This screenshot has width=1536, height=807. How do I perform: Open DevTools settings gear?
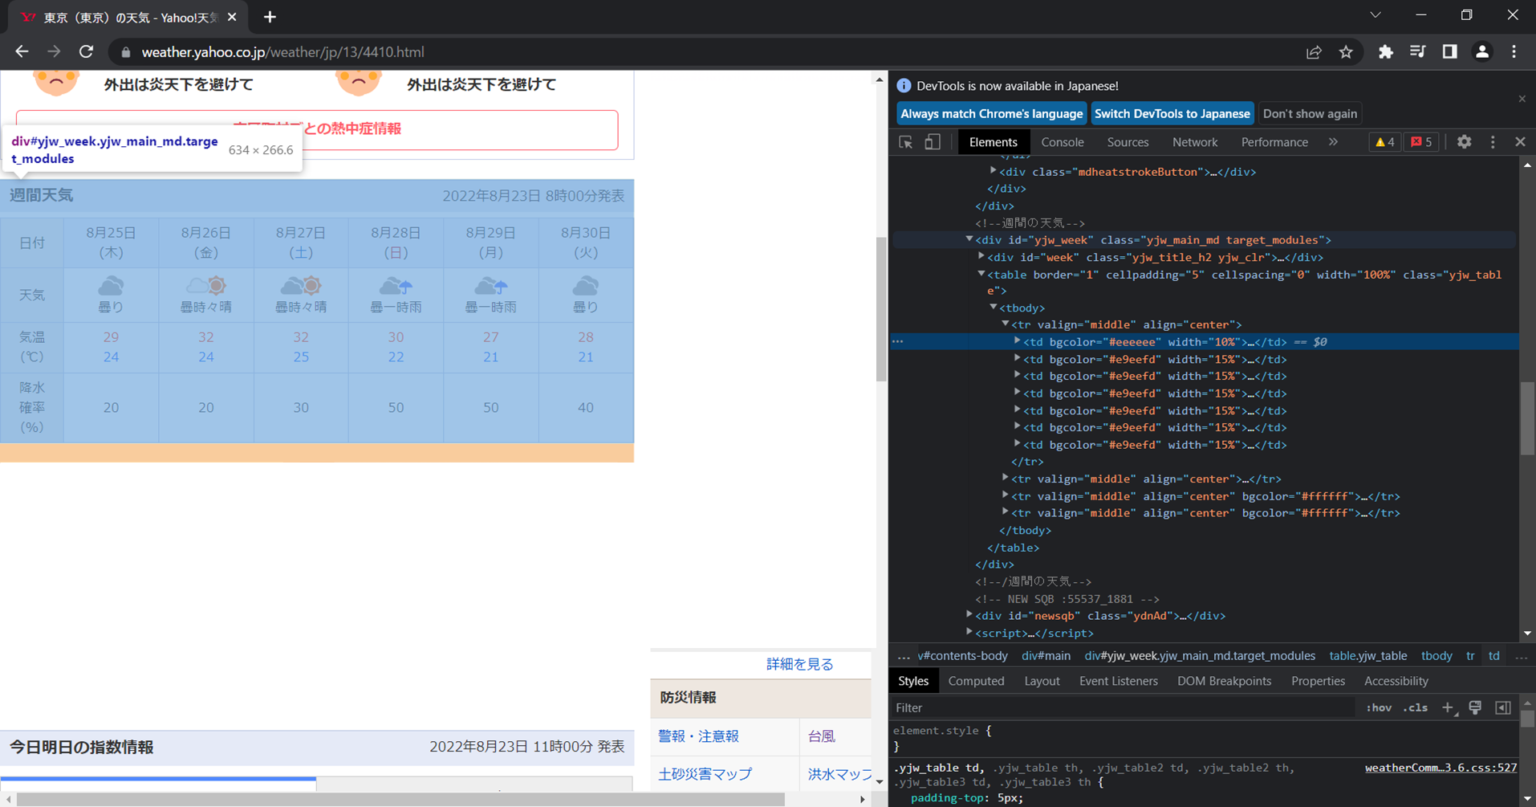pyautogui.click(x=1466, y=141)
